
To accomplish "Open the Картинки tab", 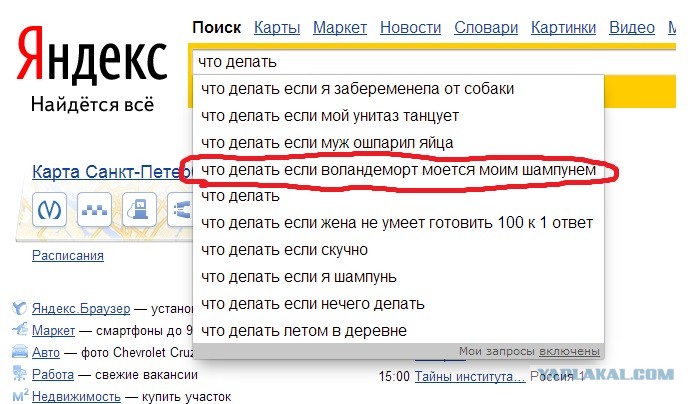I will tap(563, 27).
